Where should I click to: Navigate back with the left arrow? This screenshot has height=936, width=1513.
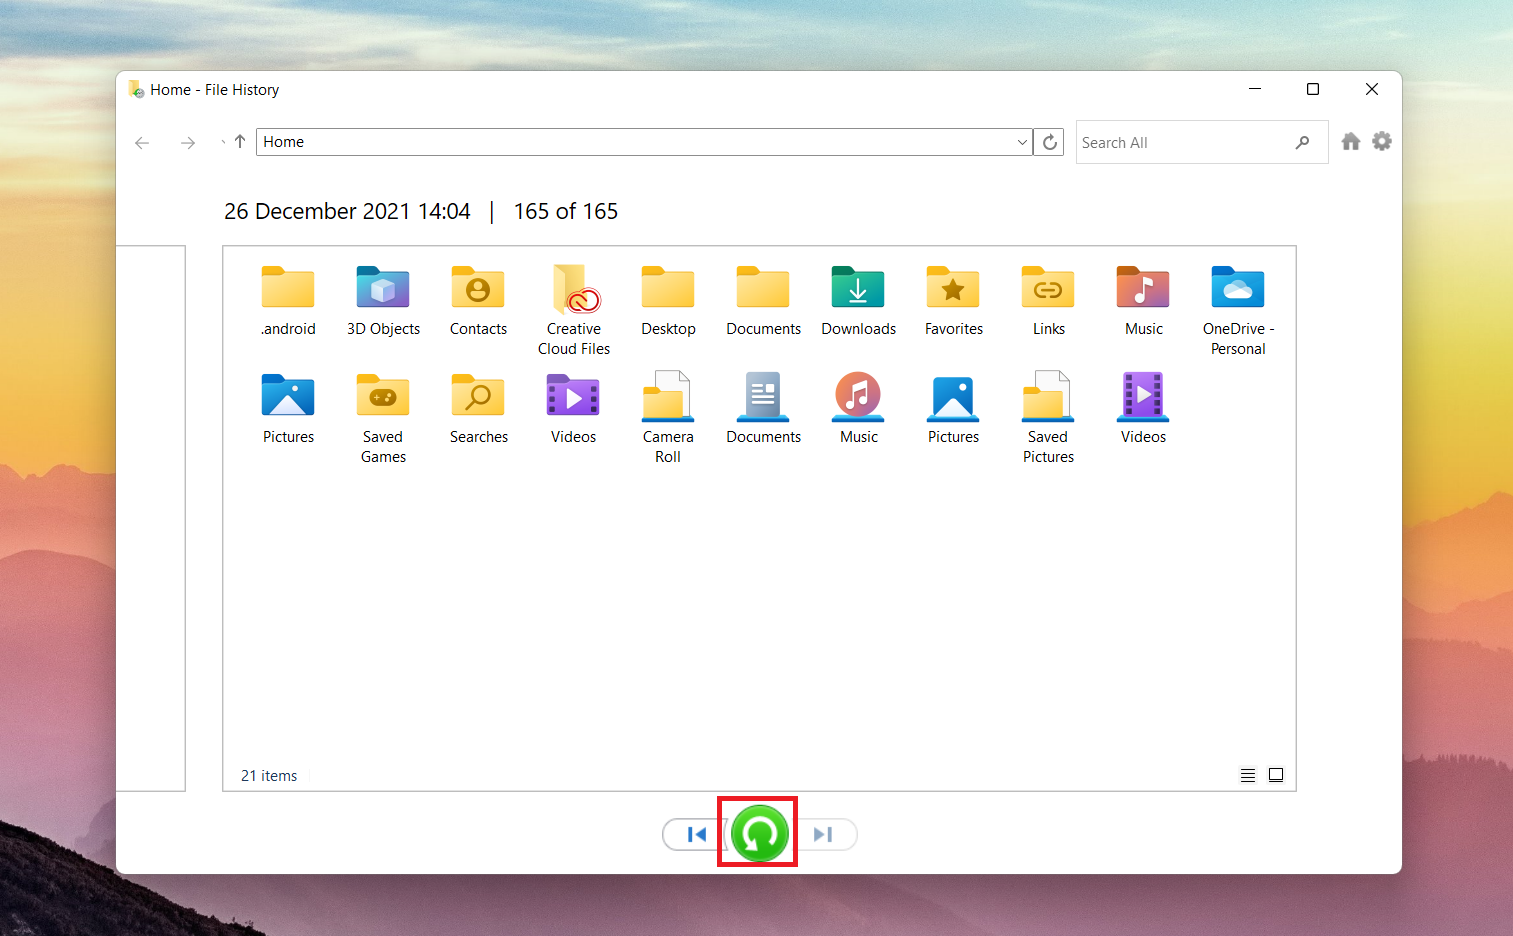tap(142, 143)
